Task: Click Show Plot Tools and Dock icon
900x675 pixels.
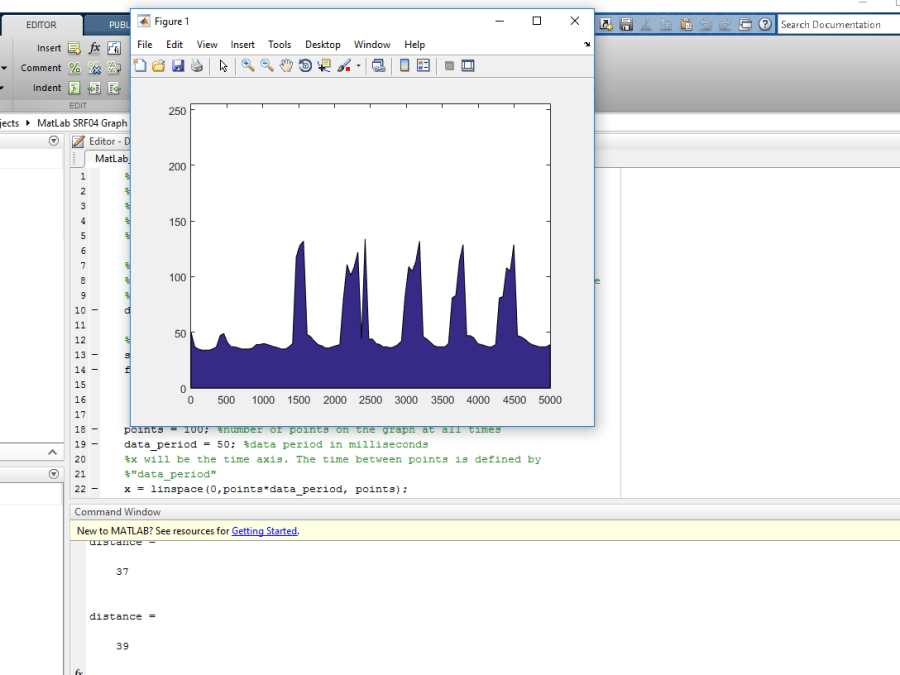Action: (x=468, y=65)
